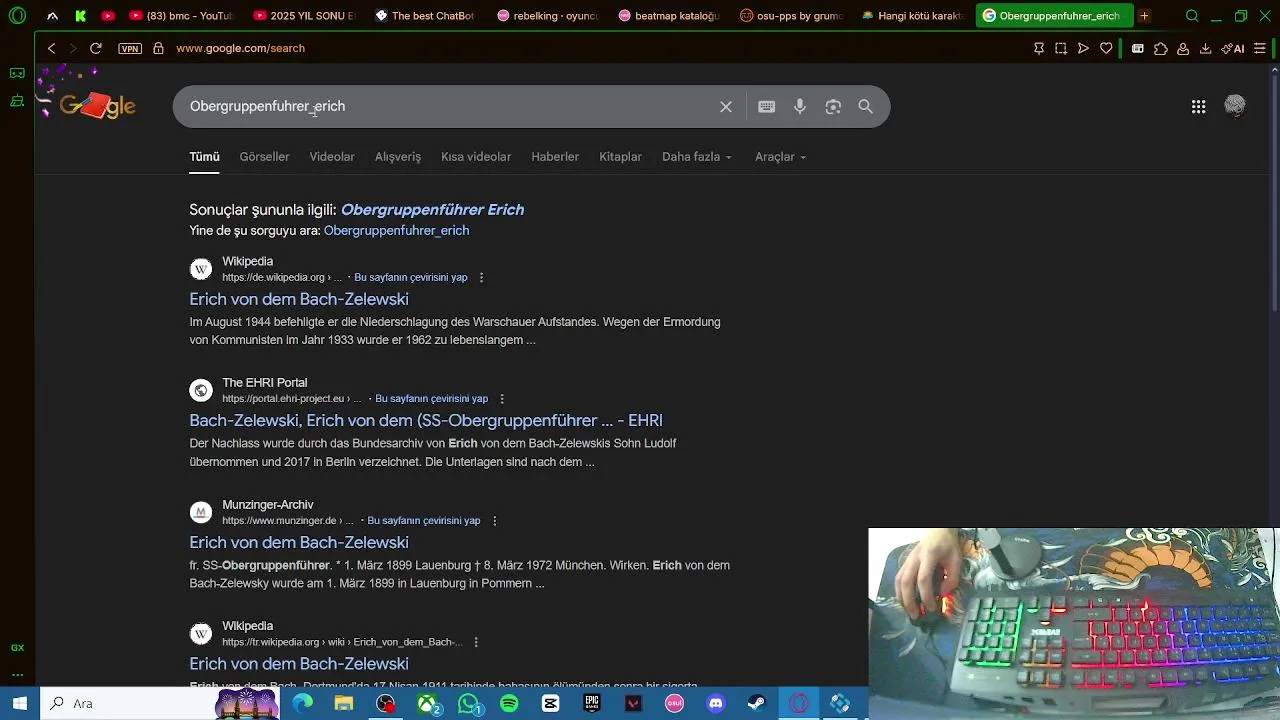Click the suggested 'Obergruppenführer Erich' correction link
The image size is (1280, 720).
[x=432, y=210]
